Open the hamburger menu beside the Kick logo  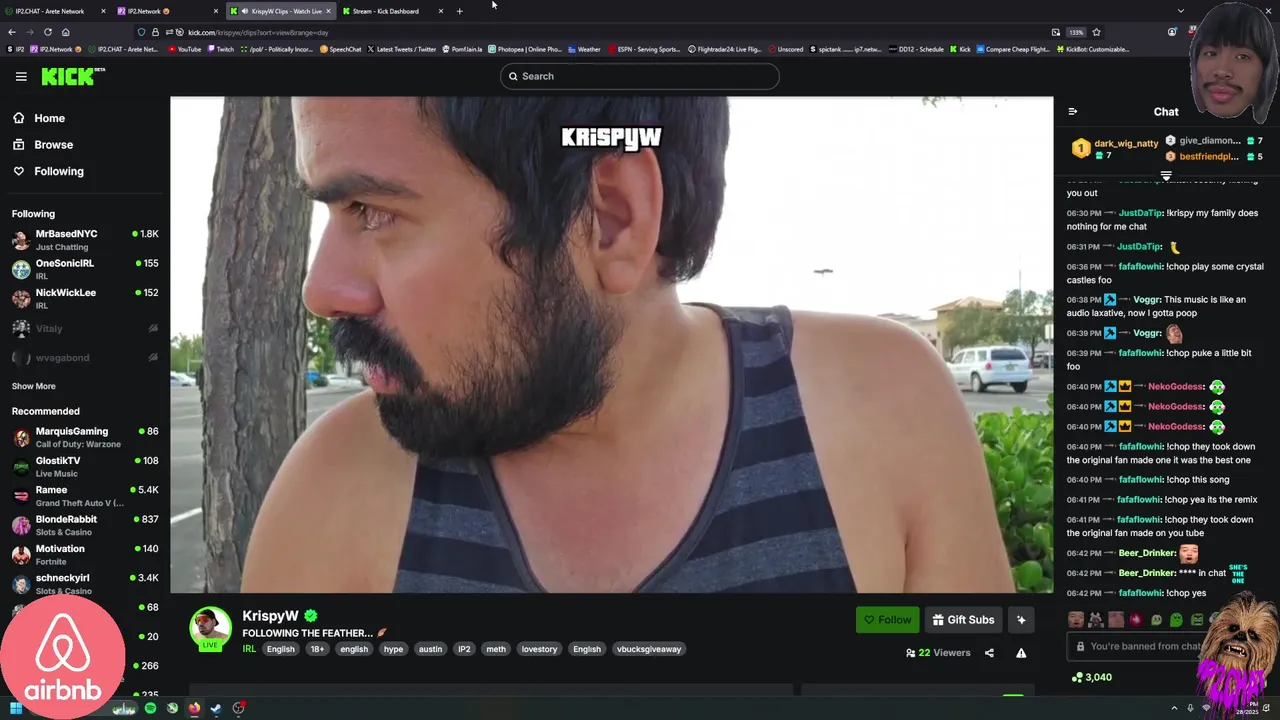point(21,76)
